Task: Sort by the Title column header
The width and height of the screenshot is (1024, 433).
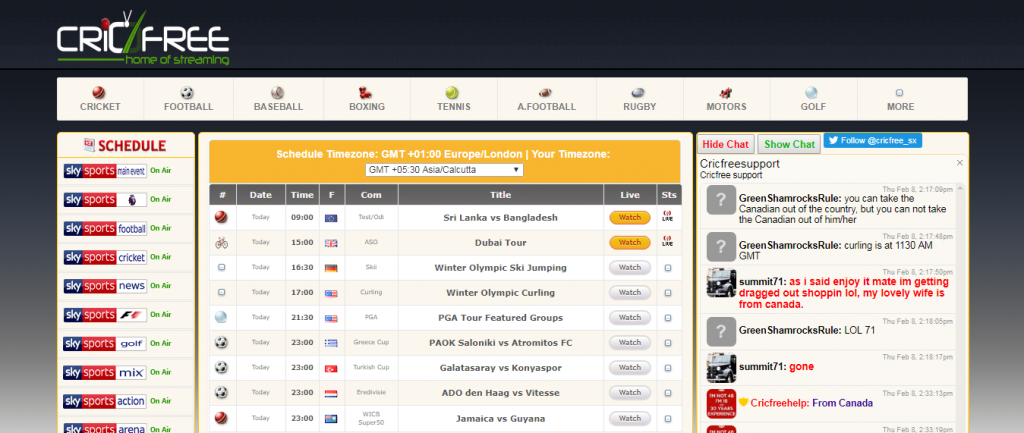Action: click(x=501, y=195)
